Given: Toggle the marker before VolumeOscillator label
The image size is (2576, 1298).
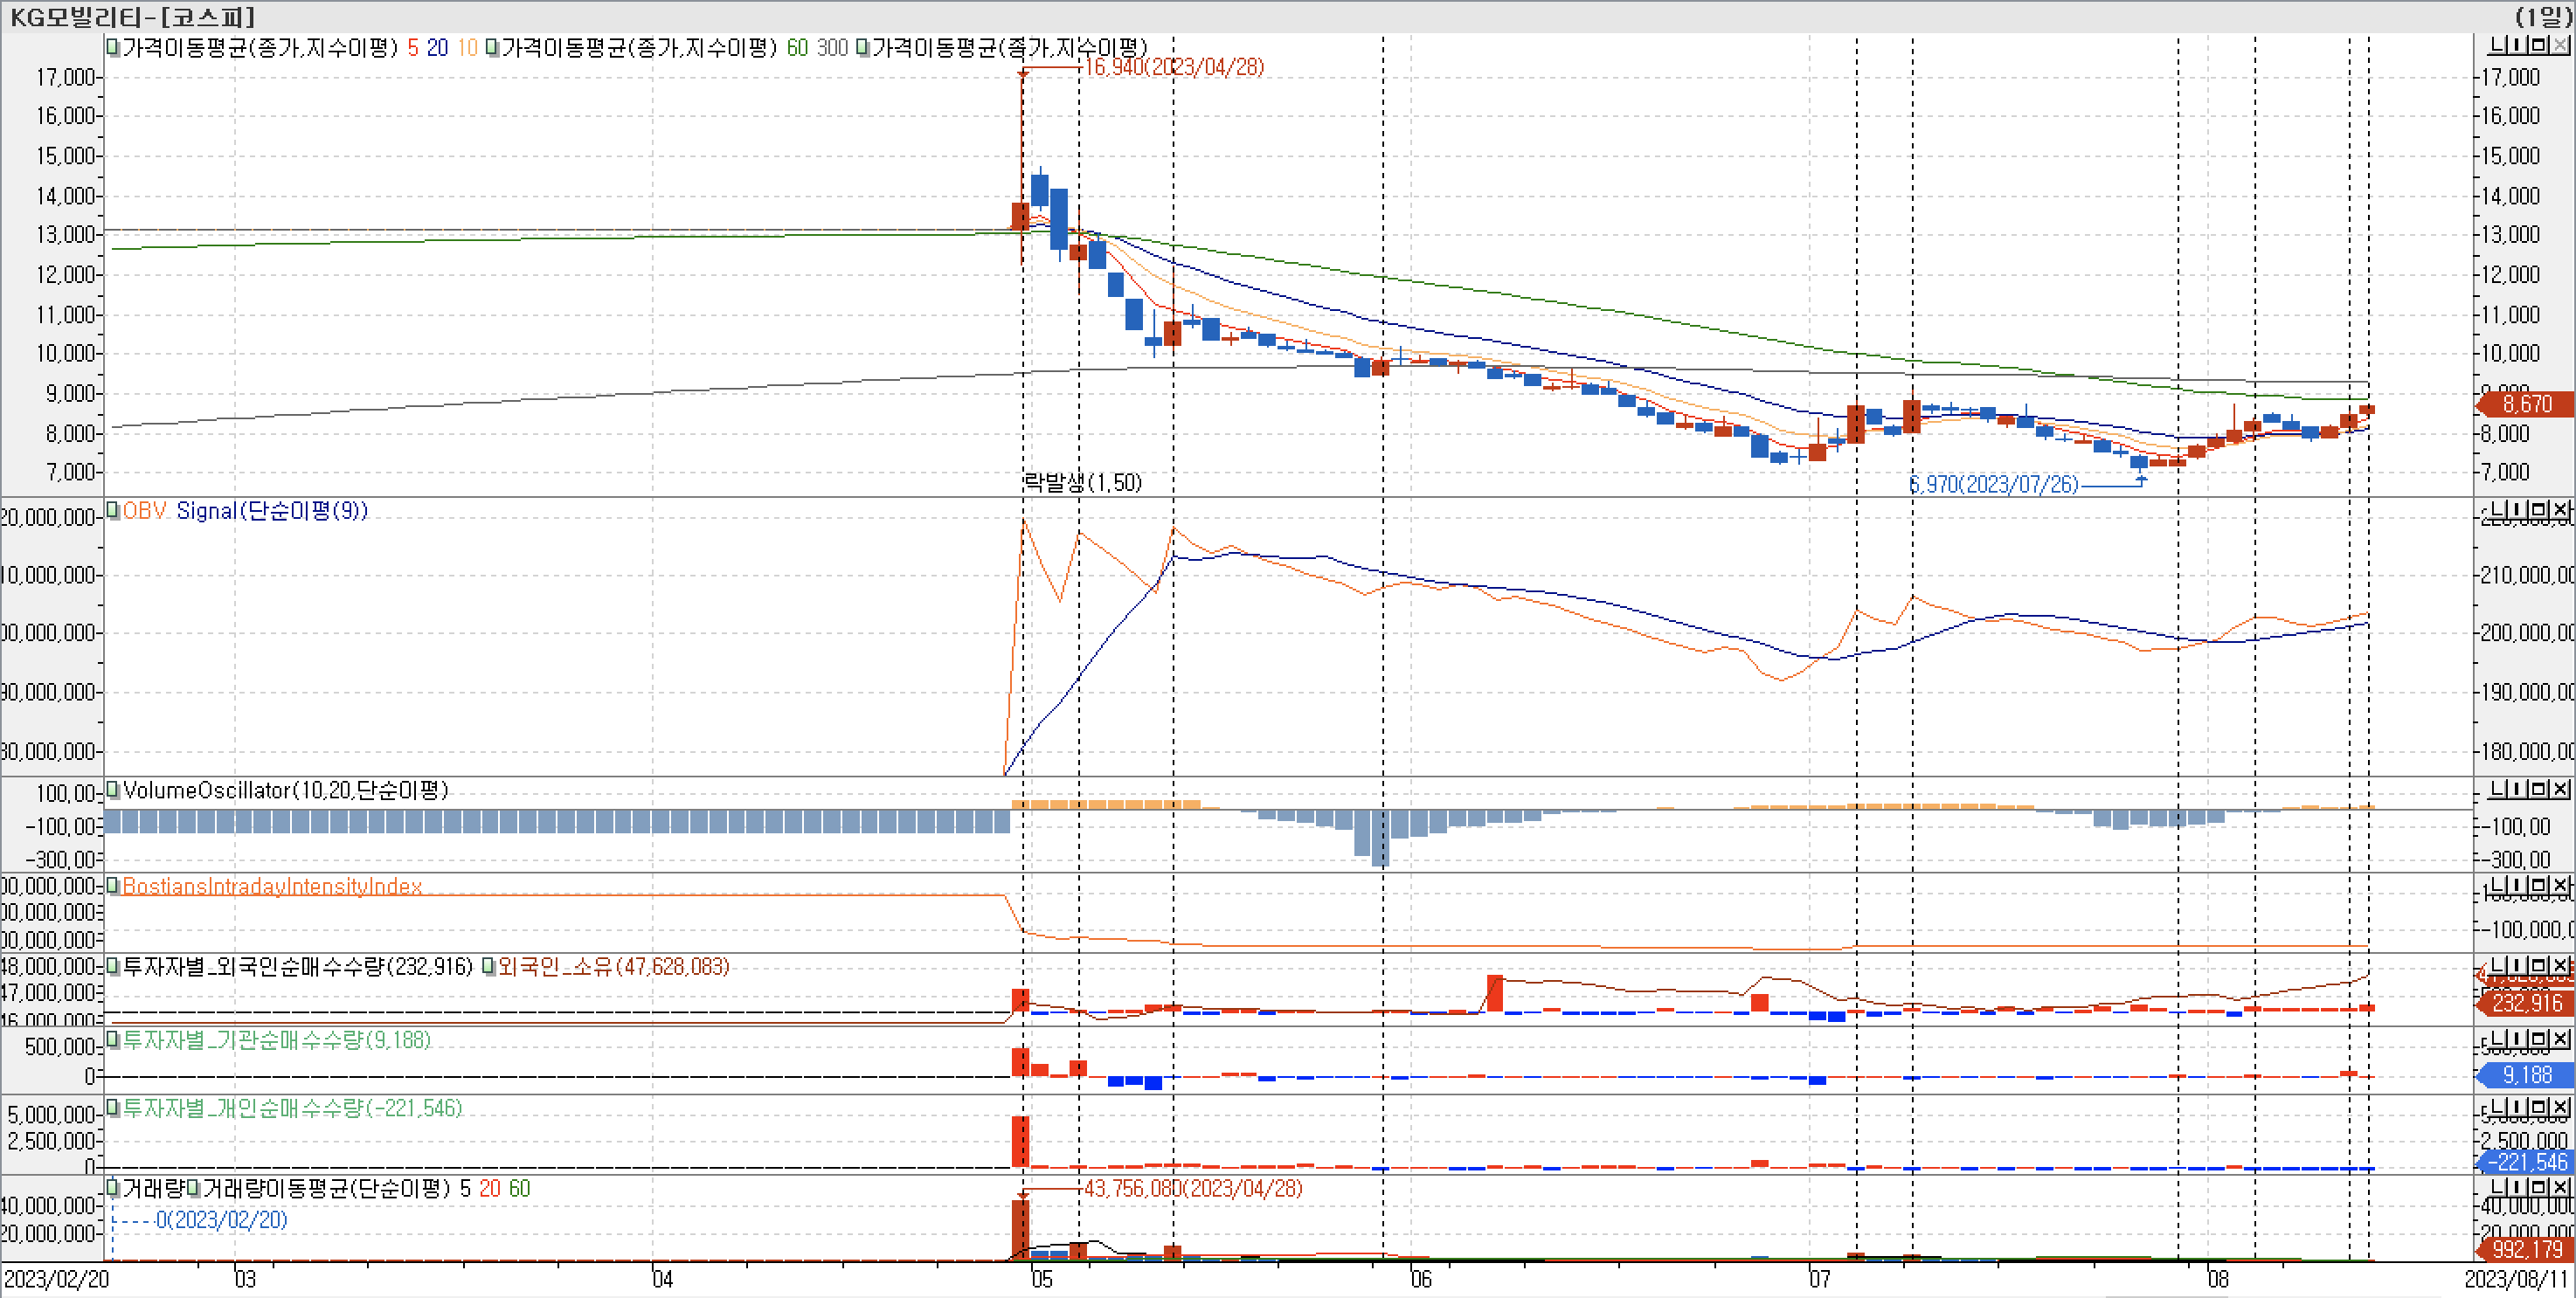Looking at the screenshot, I should tap(113, 790).
